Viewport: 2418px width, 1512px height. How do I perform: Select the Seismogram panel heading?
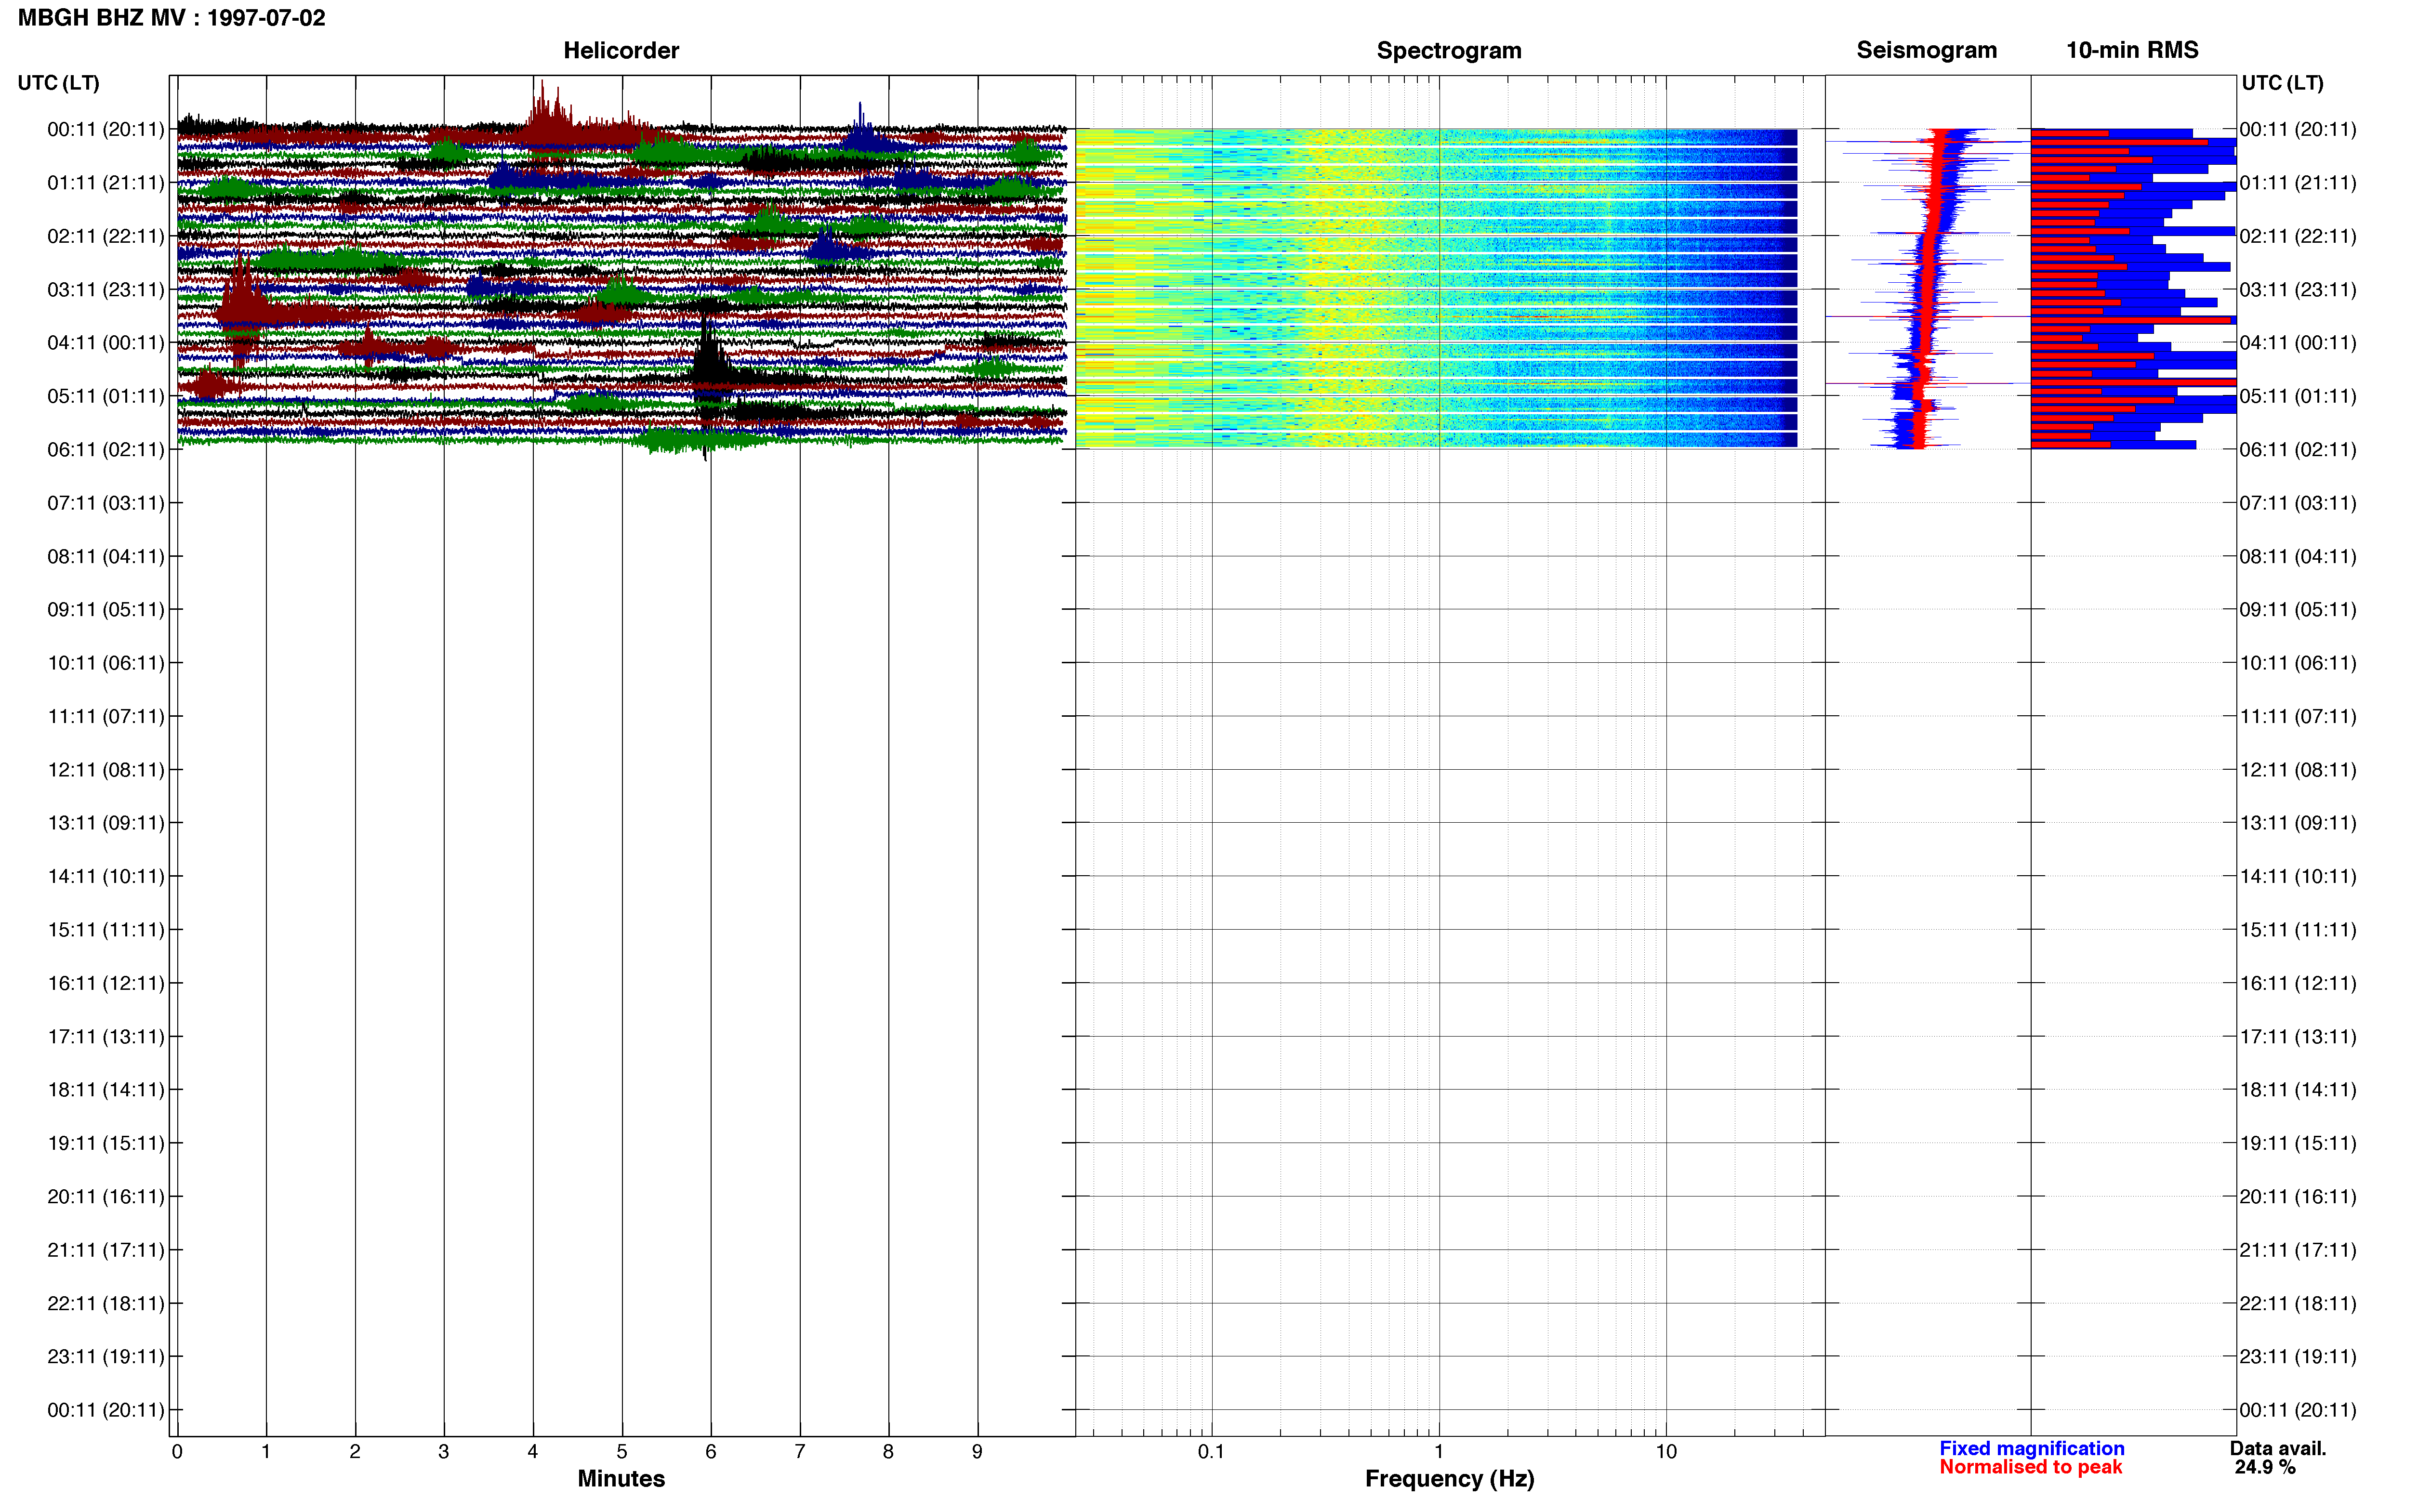pos(1926,50)
